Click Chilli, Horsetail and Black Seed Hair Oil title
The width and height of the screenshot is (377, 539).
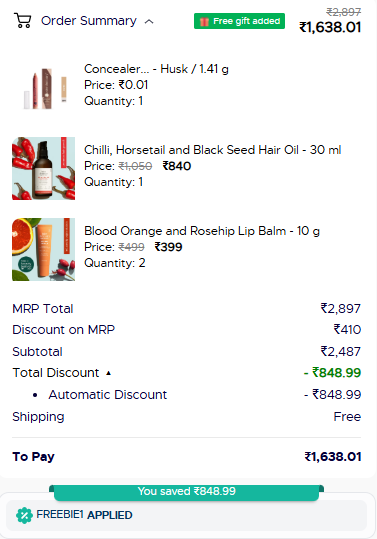(213, 150)
